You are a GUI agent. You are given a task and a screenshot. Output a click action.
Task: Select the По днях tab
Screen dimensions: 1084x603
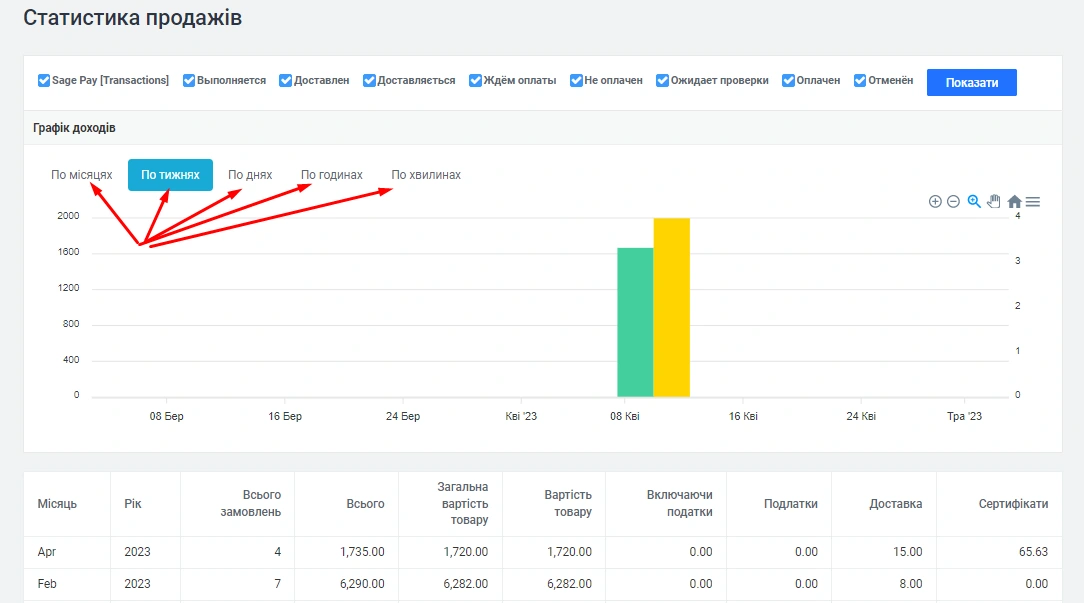click(x=250, y=175)
